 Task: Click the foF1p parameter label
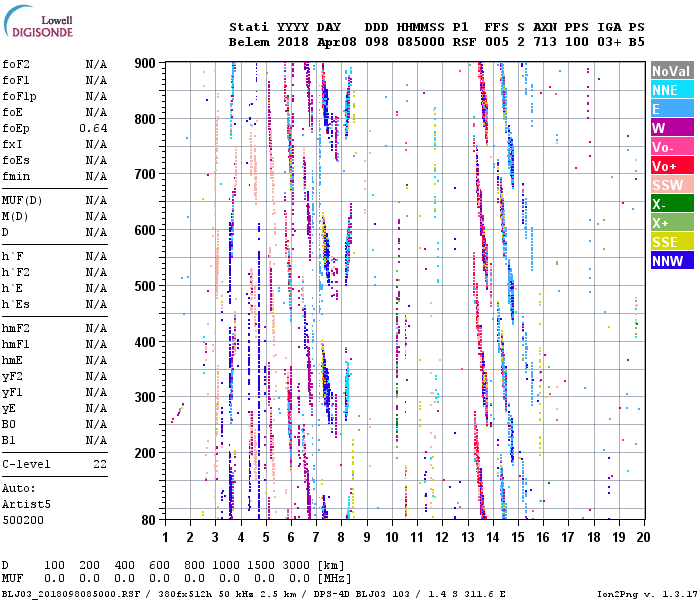click(19, 96)
